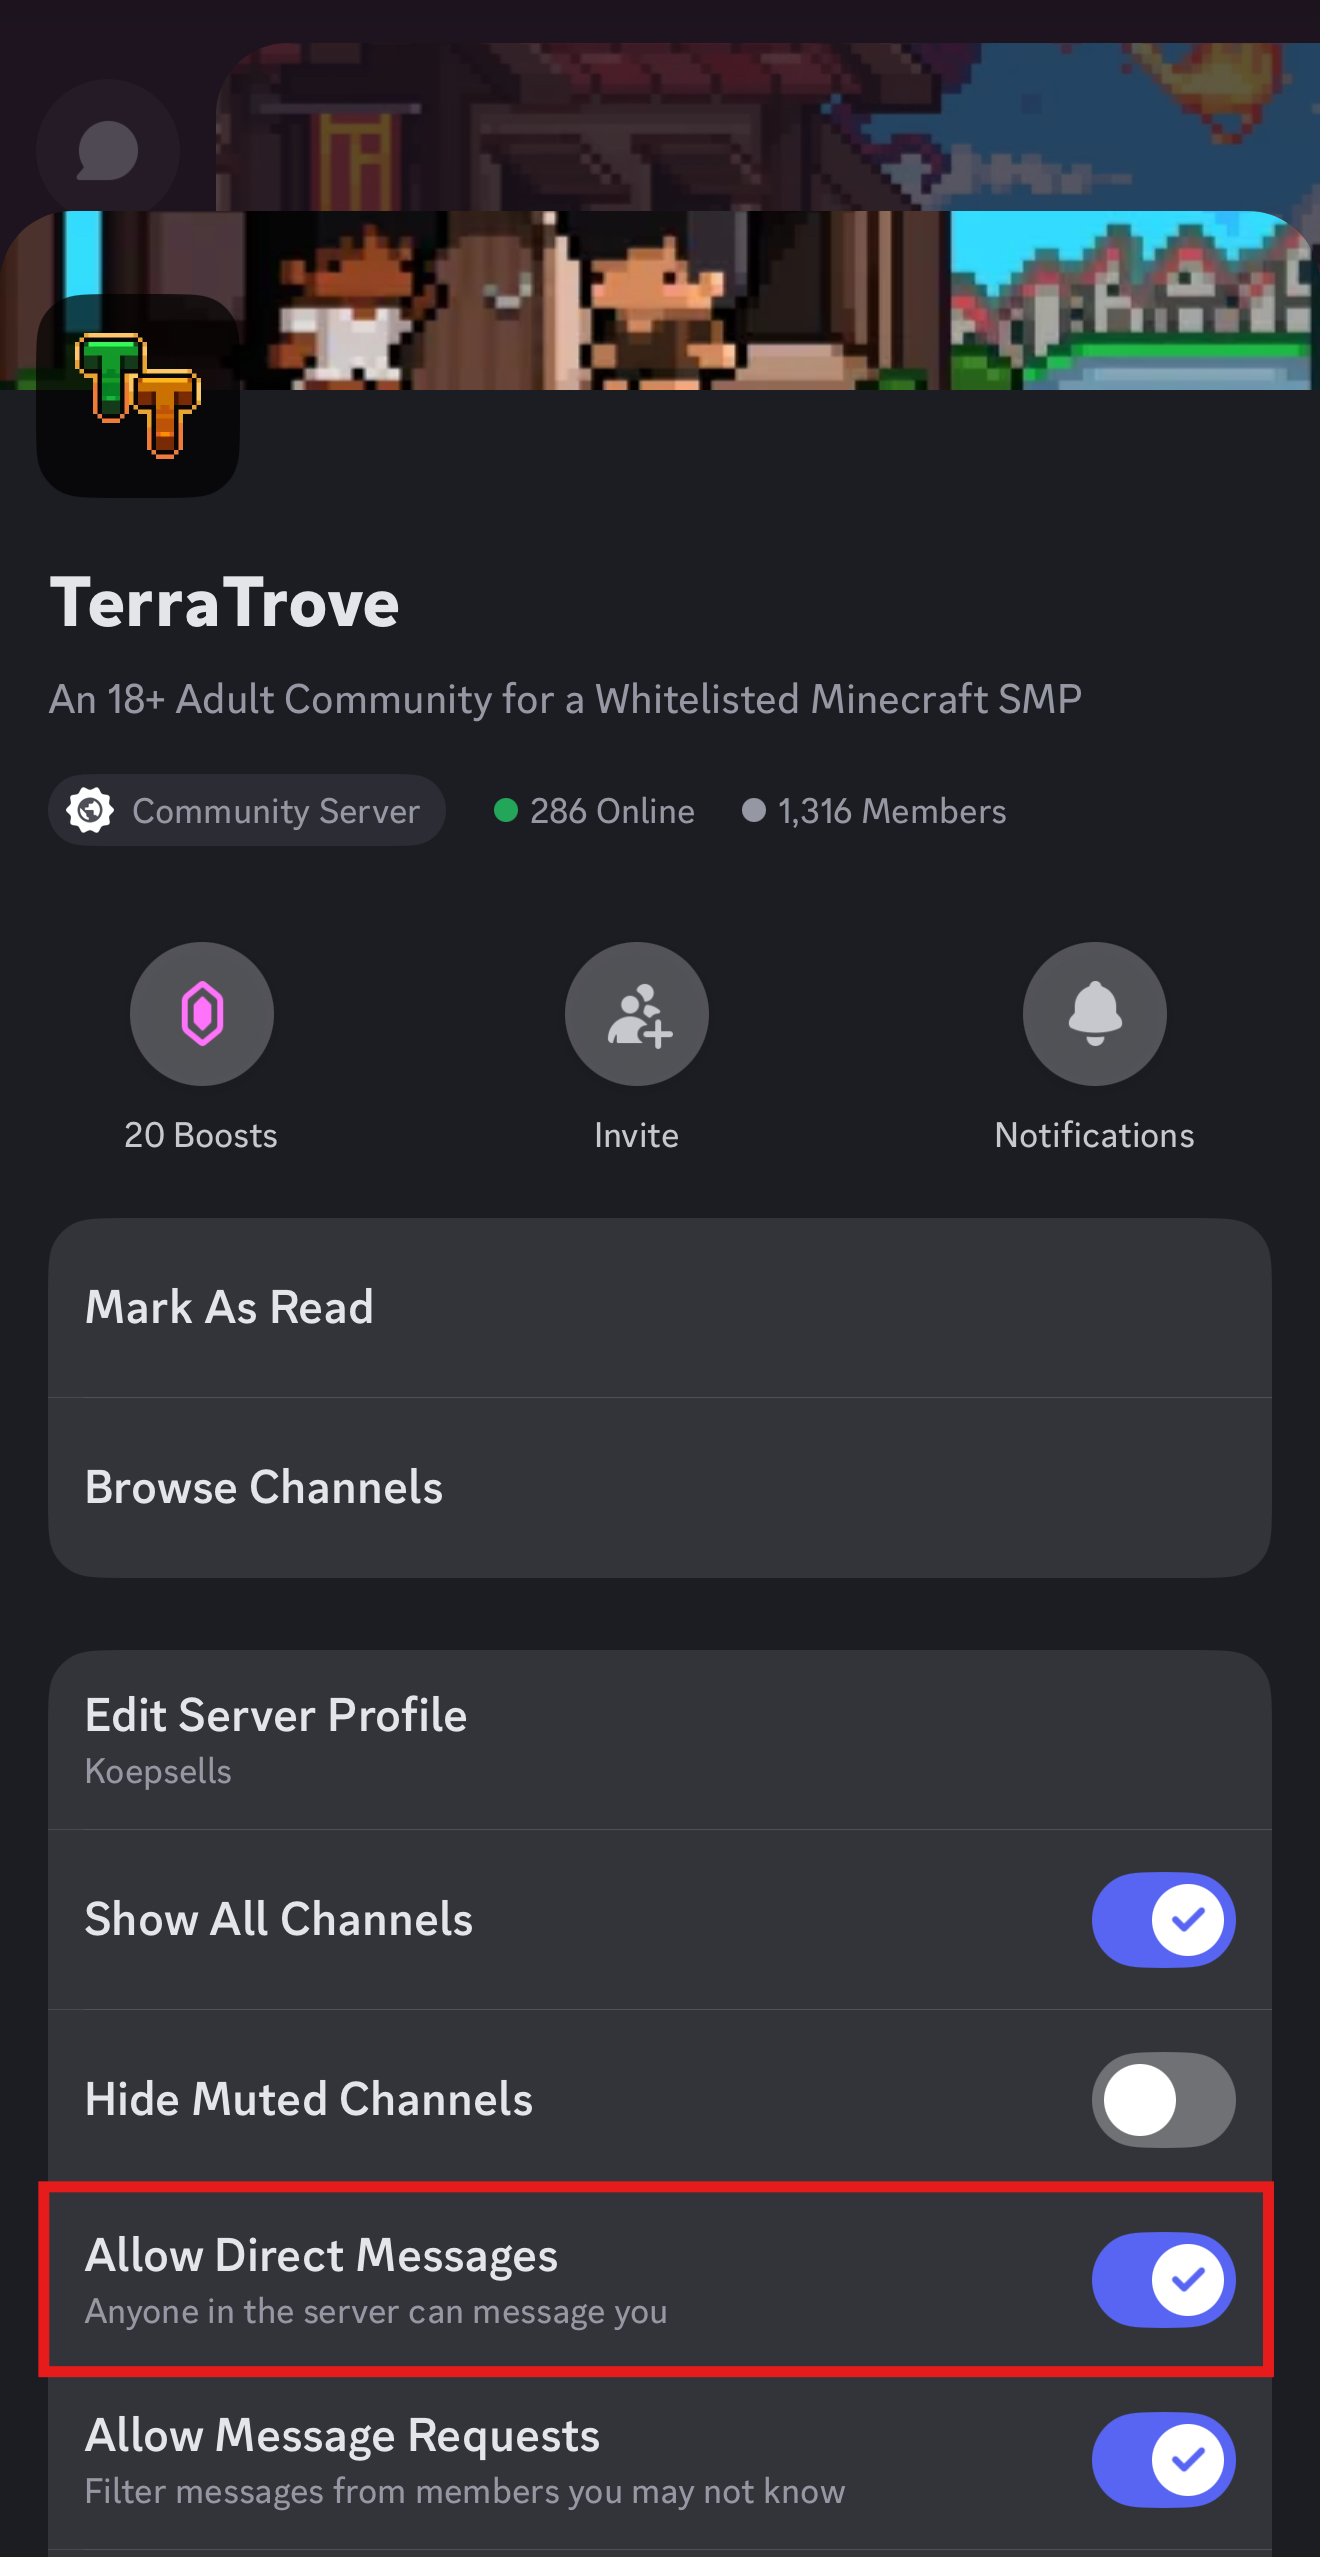Tap the 1,316 Members count
1320x2557 pixels.
pos(892,810)
